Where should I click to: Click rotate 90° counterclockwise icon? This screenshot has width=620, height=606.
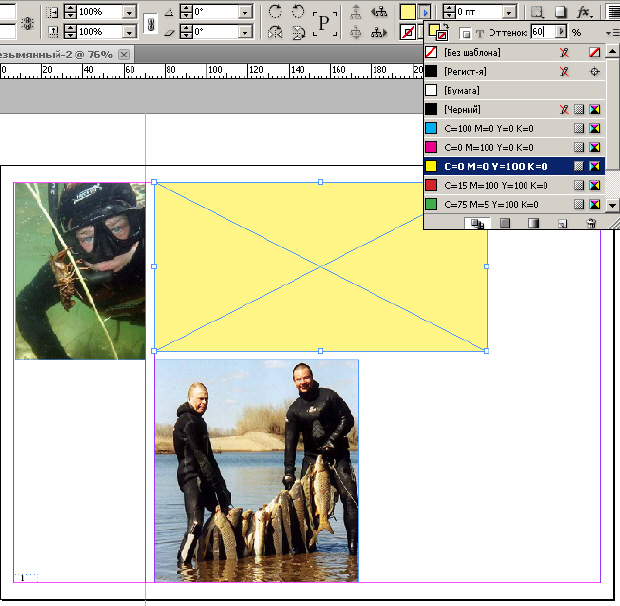pos(298,12)
